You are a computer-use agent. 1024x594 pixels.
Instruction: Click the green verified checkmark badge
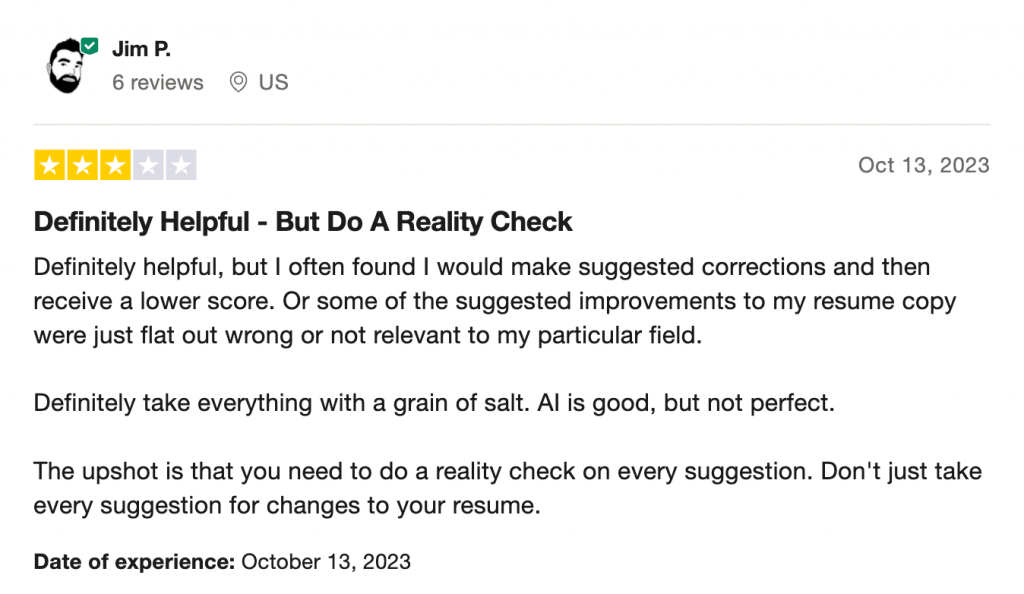pos(90,46)
